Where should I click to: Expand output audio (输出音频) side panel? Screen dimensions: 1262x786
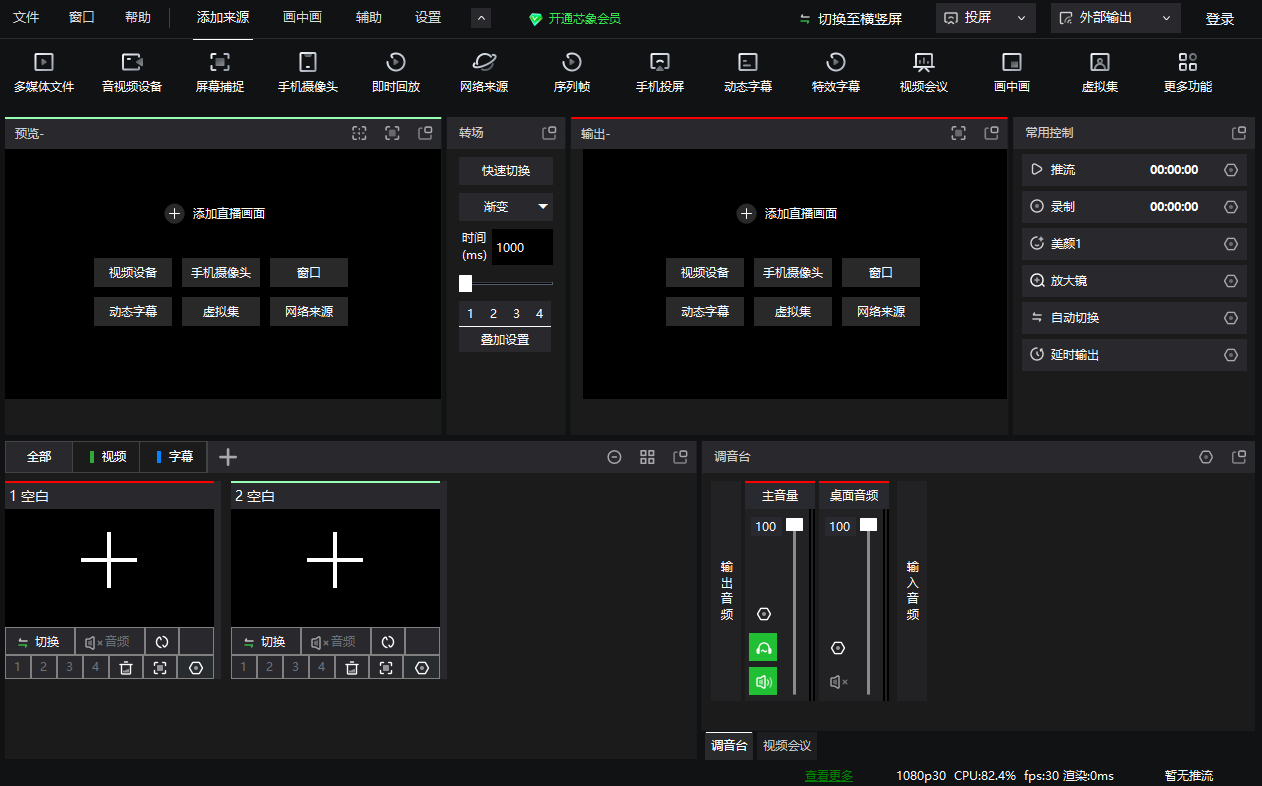[727, 590]
